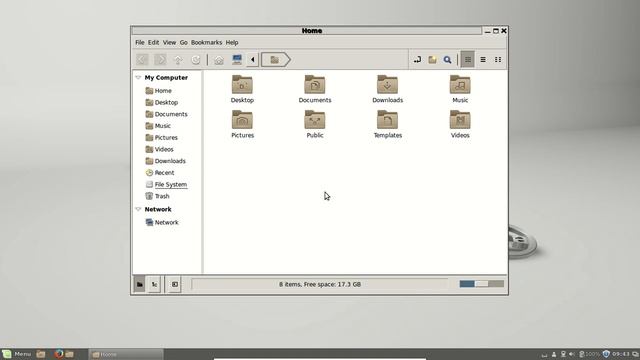Close the Home window
The width and height of the screenshot is (640, 360).
click(504, 31)
